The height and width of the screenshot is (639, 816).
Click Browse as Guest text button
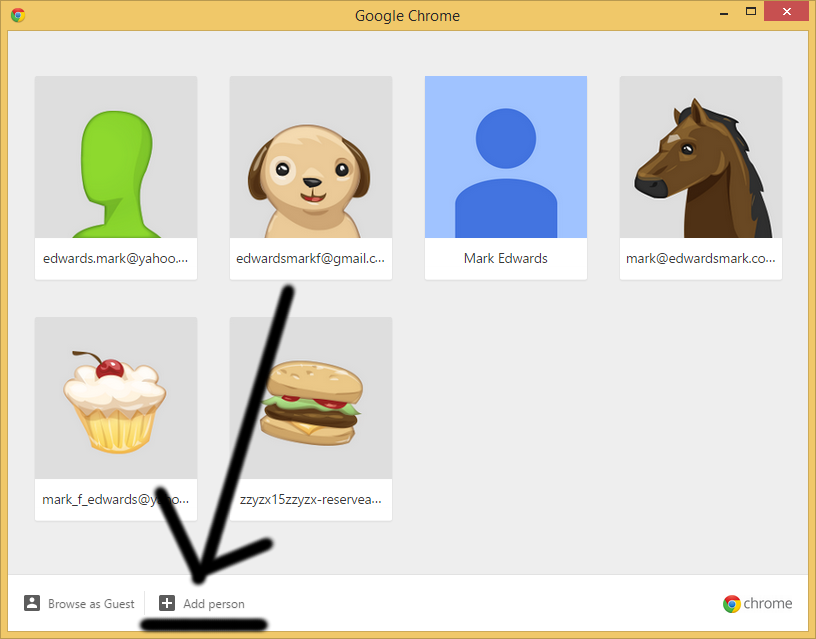click(x=91, y=604)
